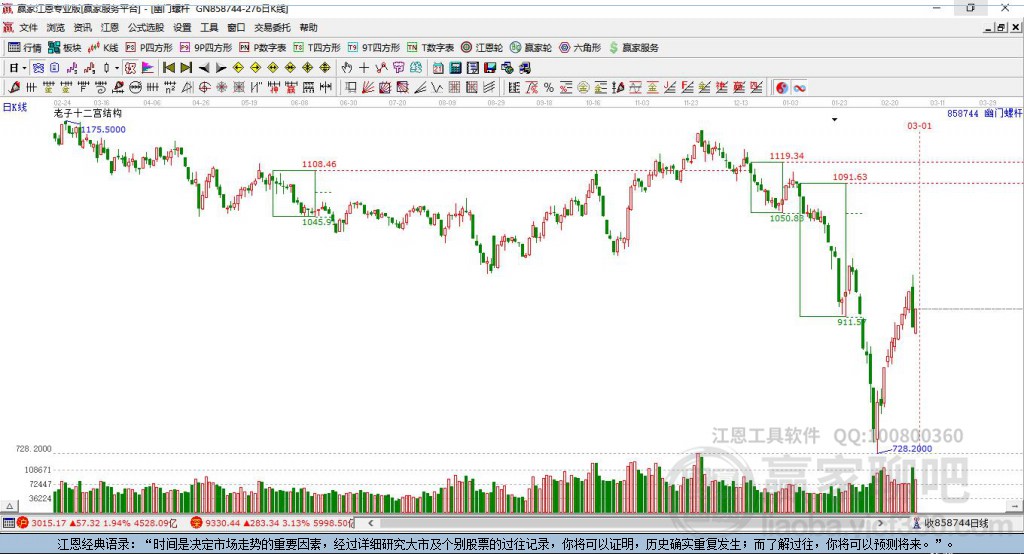Open the 9T四方形 tool
1024x554 pixels.
click(x=374, y=48)
